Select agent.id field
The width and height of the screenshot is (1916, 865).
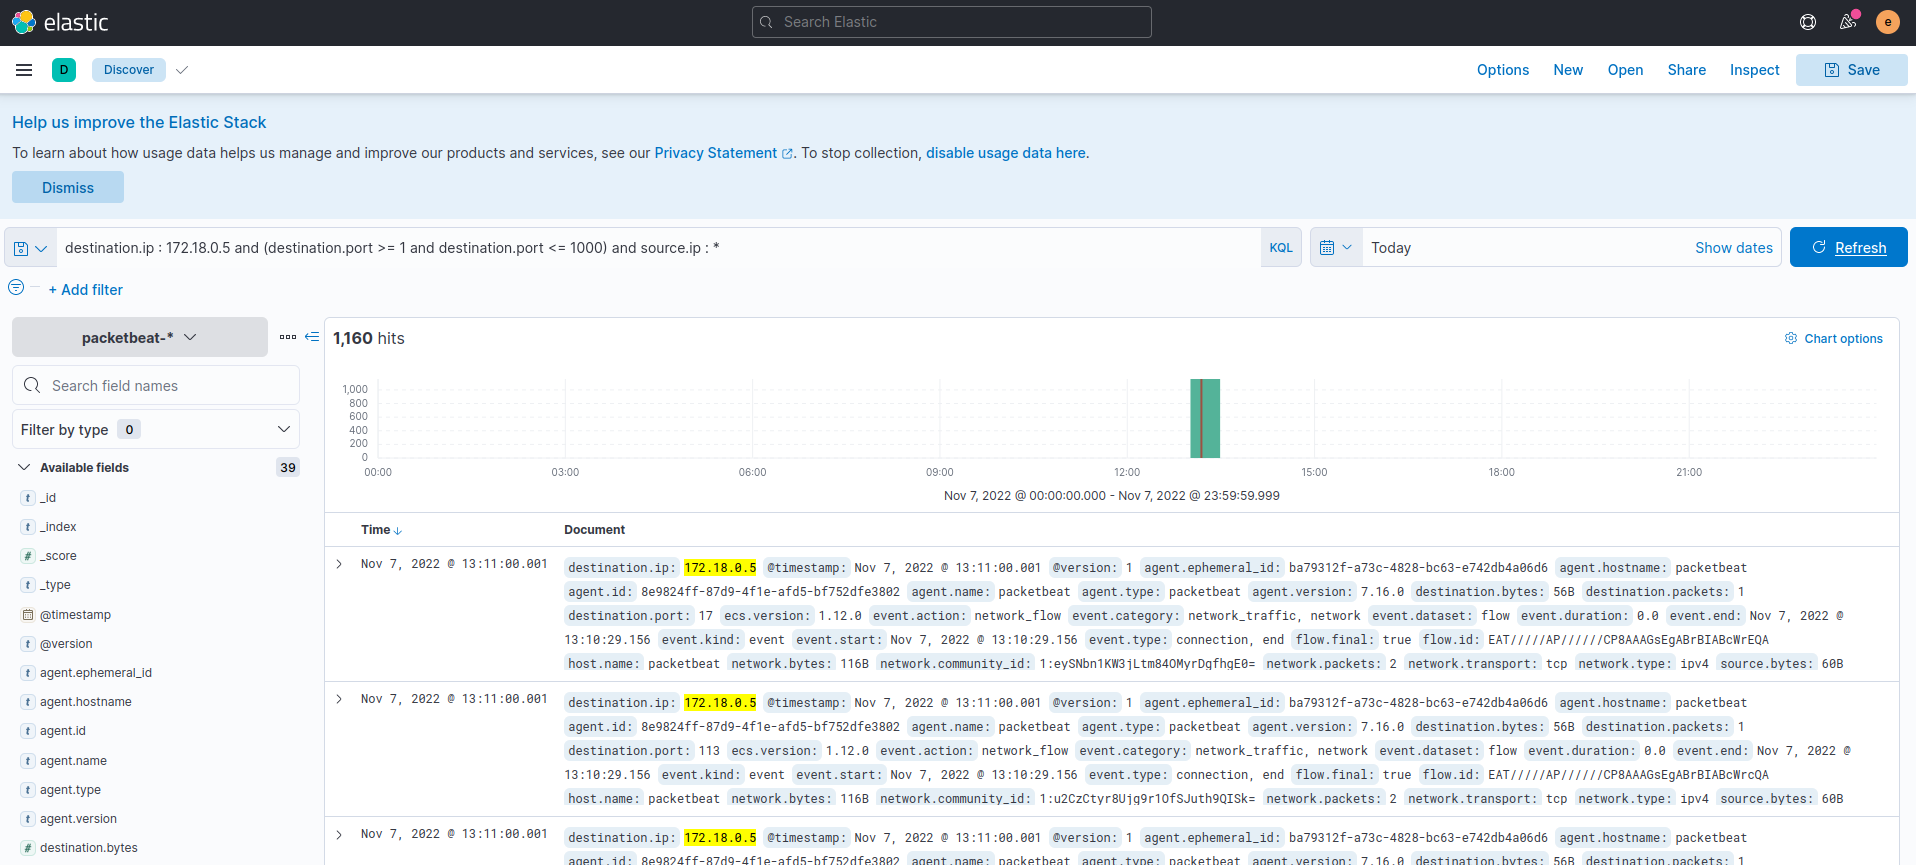click(63, 731)
